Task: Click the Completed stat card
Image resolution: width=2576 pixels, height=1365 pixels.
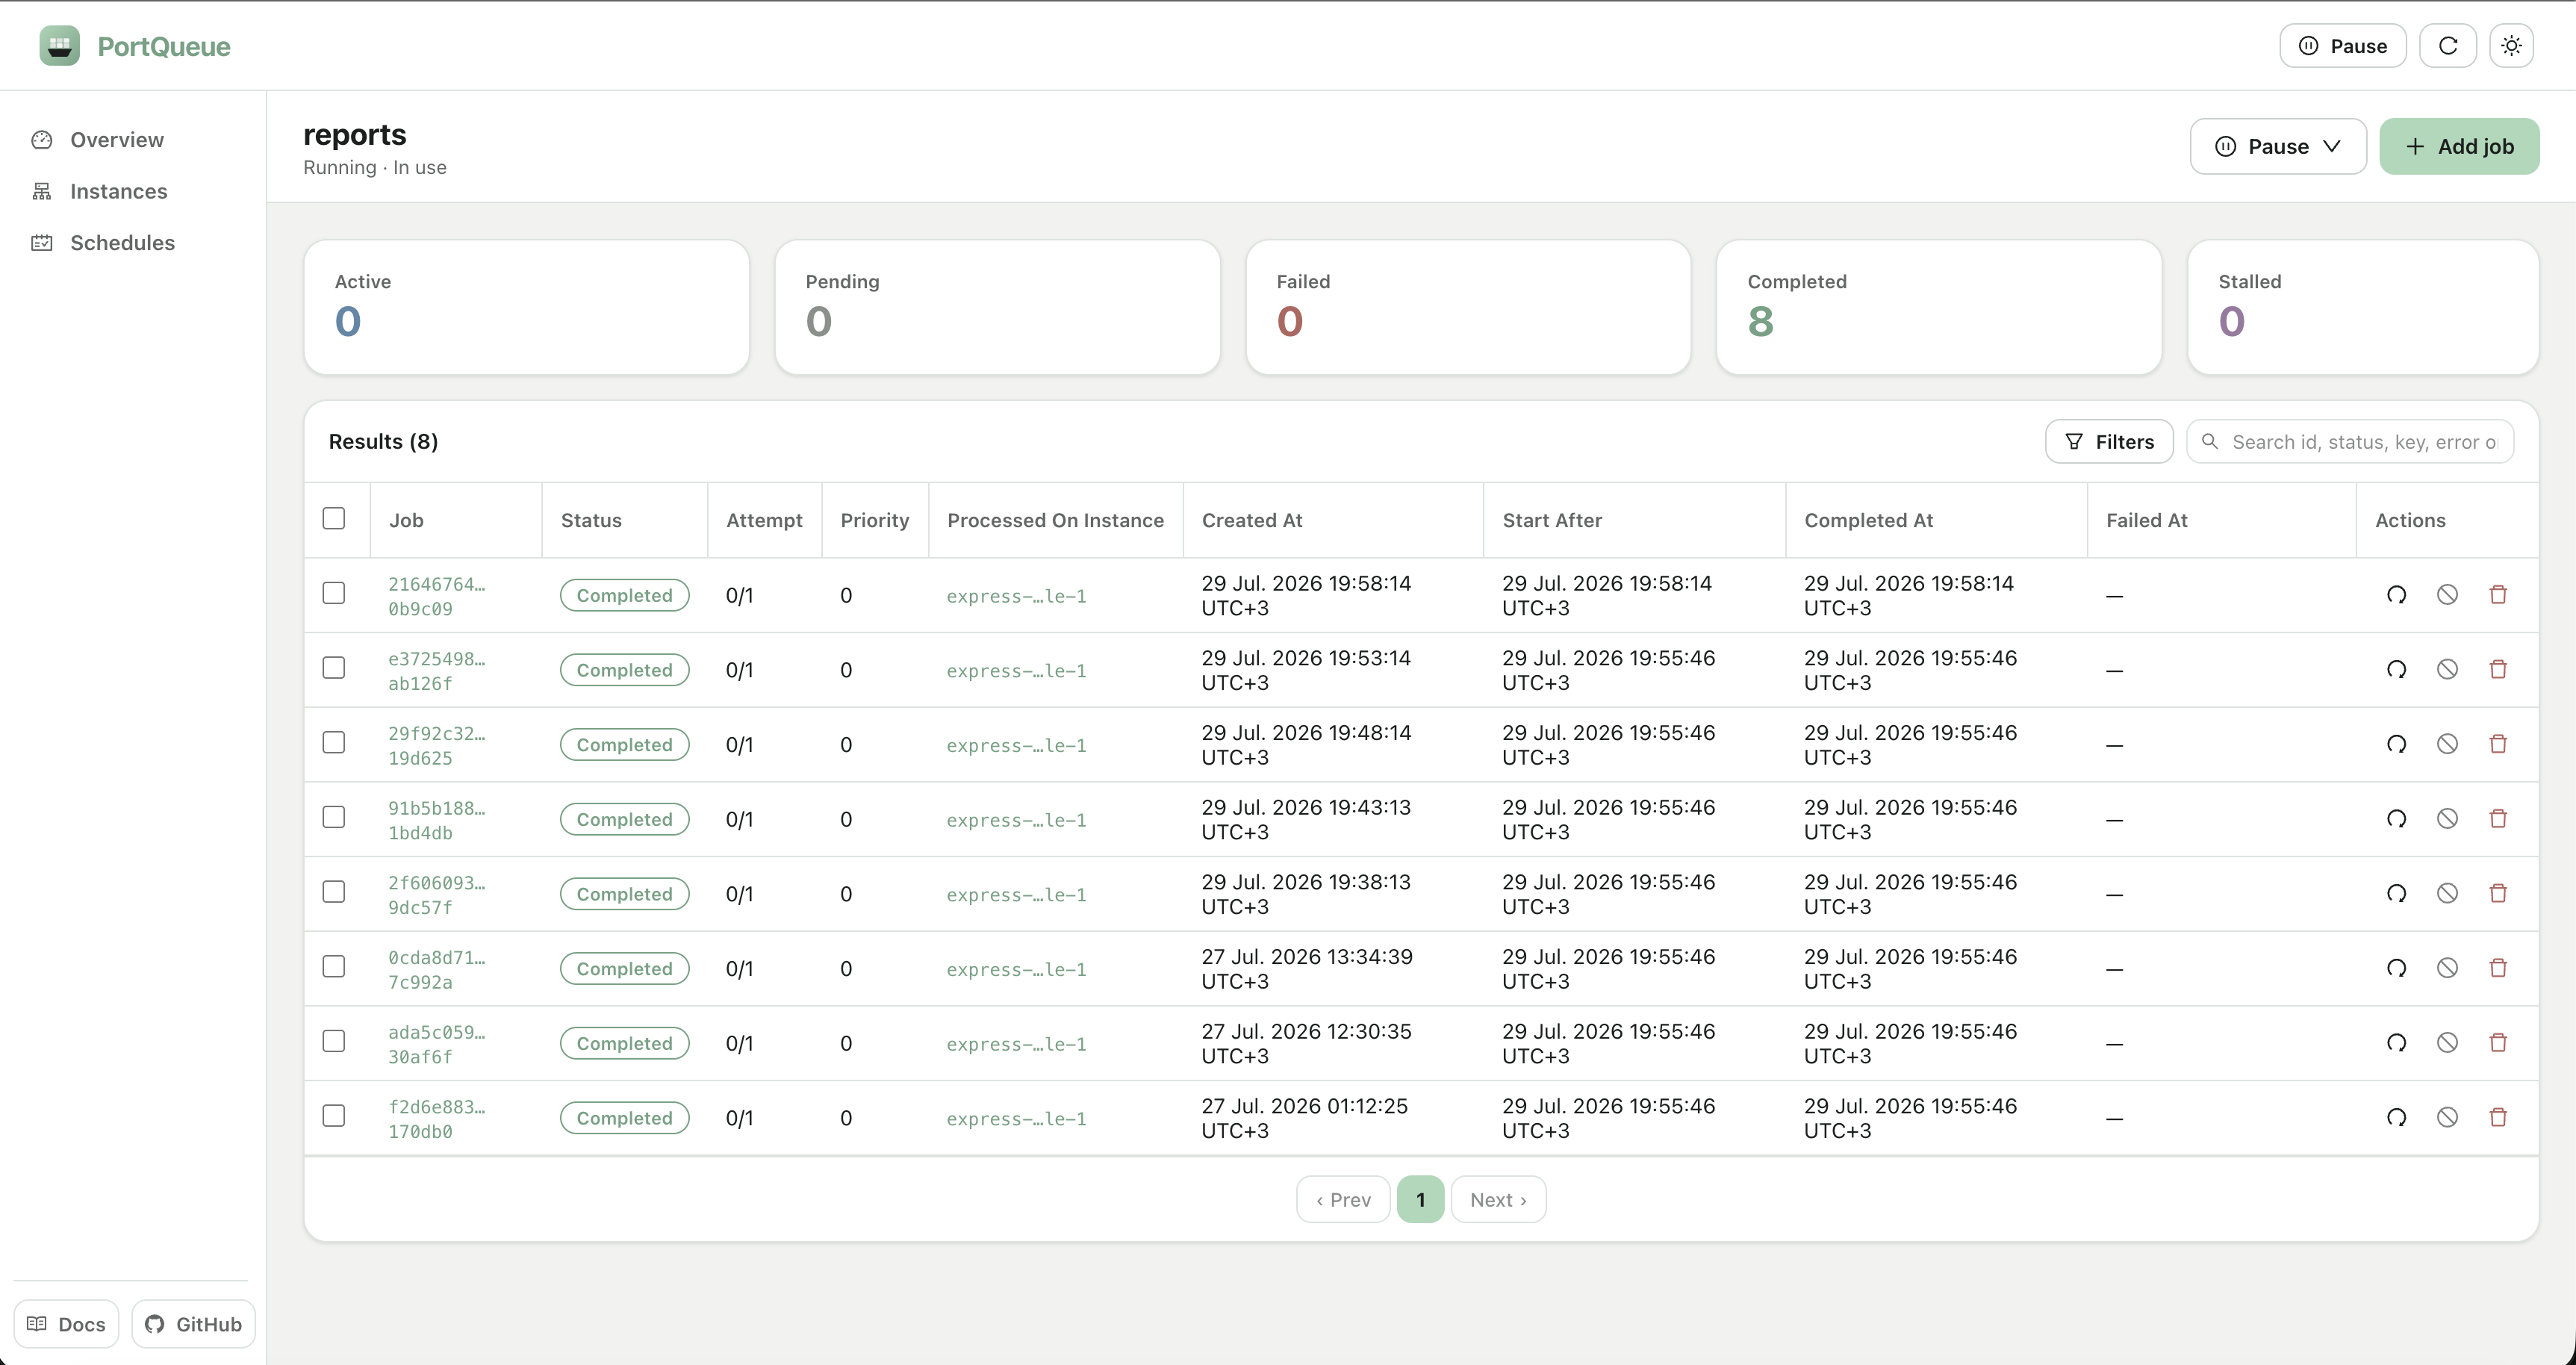Action: (x=1939, y=307)
